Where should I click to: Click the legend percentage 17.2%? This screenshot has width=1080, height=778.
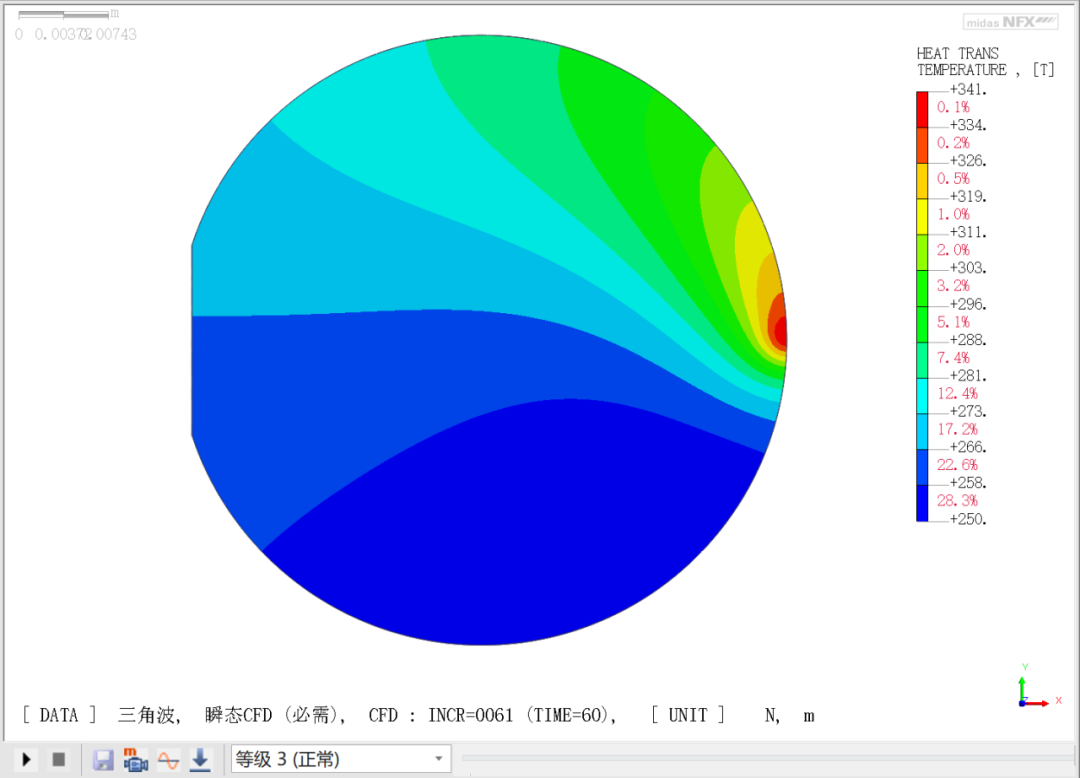pos(957,429)
